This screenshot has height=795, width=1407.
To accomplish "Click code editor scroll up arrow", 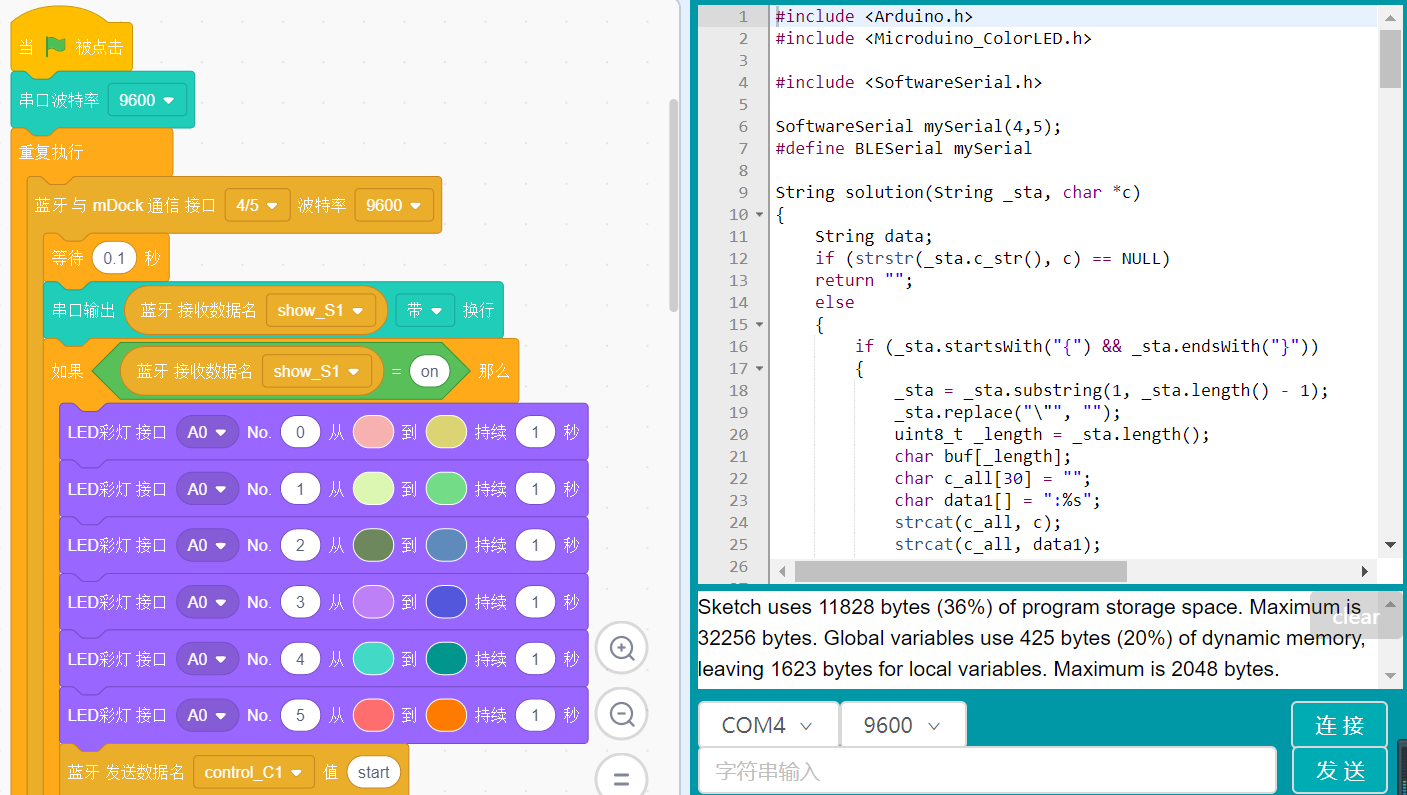I will 1390,17.
